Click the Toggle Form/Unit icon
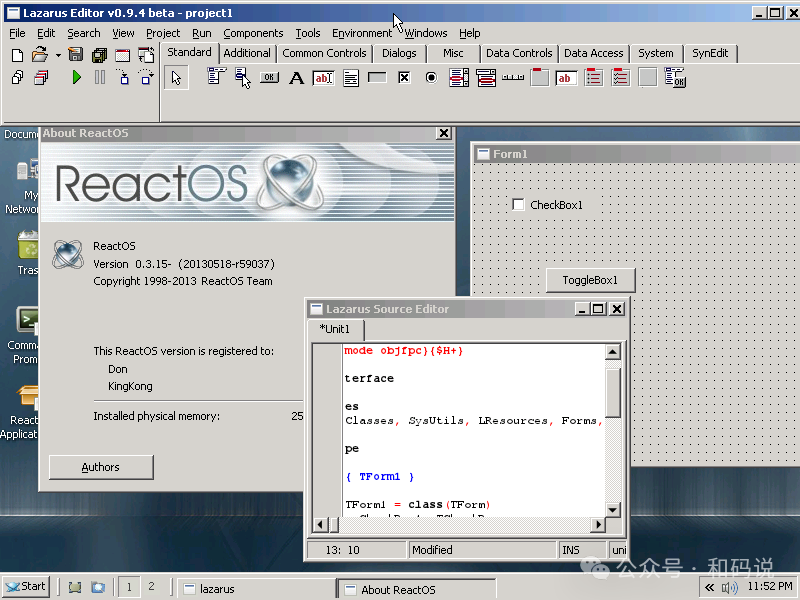Screen dimensions: 800x600 (146, 55)
